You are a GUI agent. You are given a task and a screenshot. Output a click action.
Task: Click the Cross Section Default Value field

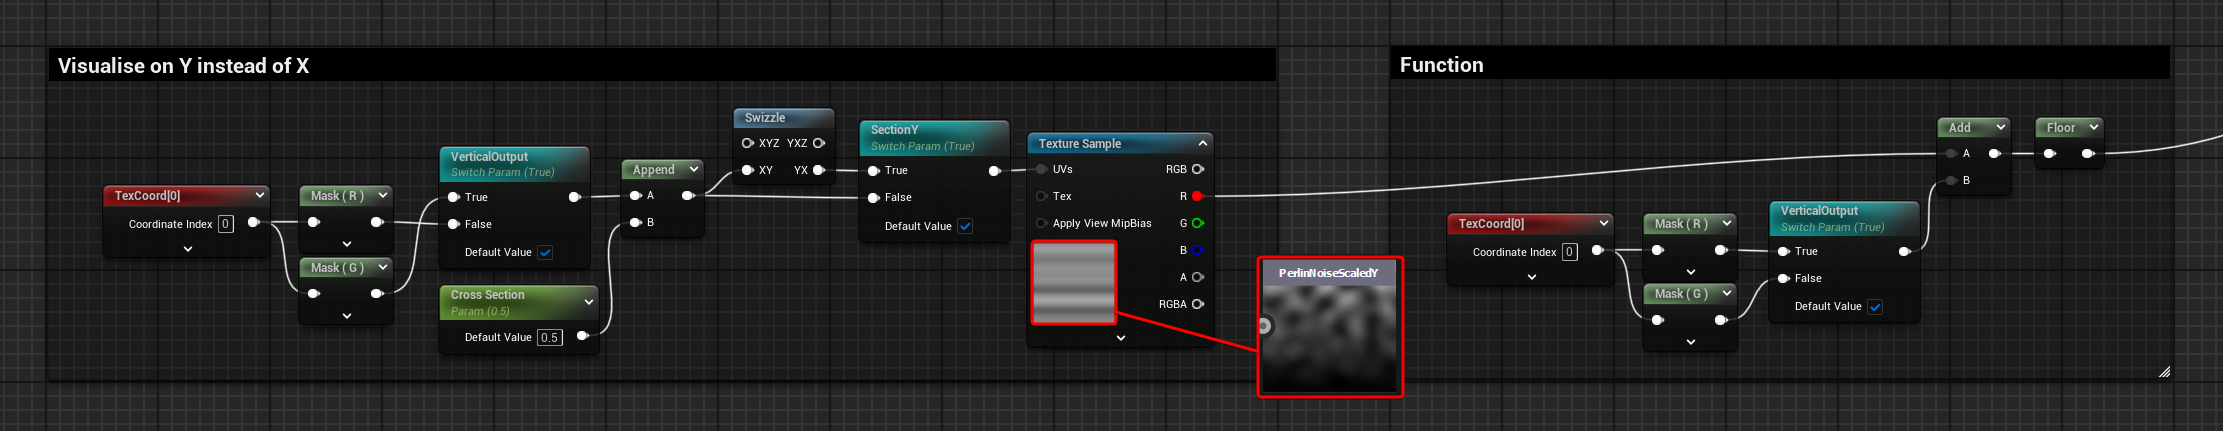click(x=549, y=337)
